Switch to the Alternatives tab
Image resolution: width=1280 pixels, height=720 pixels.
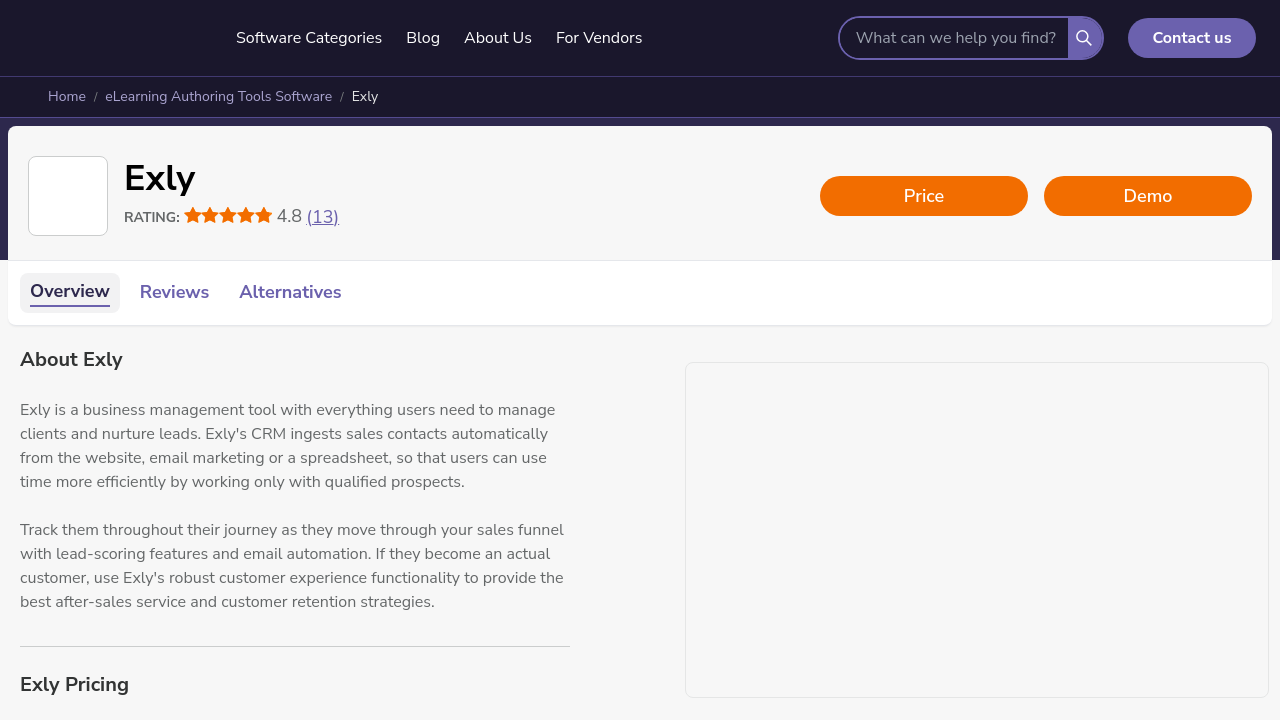click(x=290, y=292)
